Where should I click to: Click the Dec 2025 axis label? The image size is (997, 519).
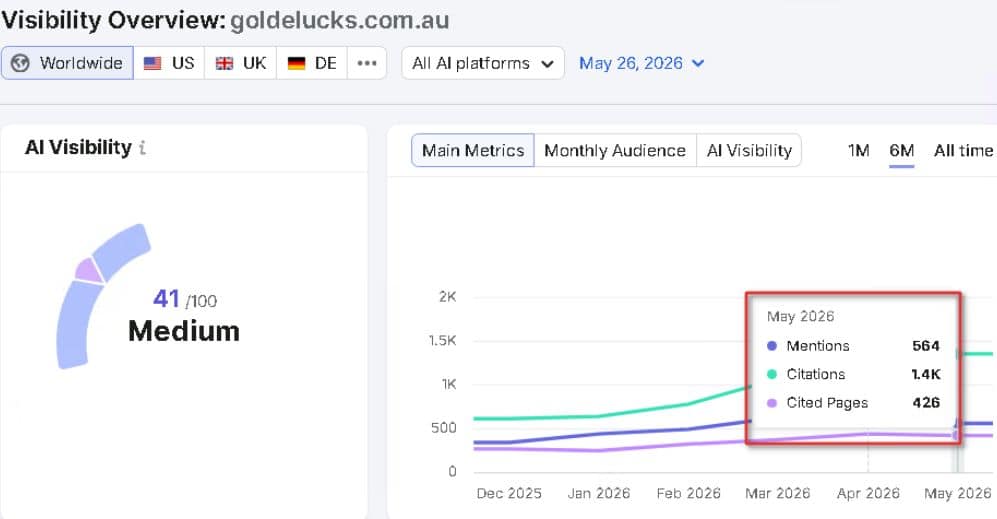coord(509,494)
